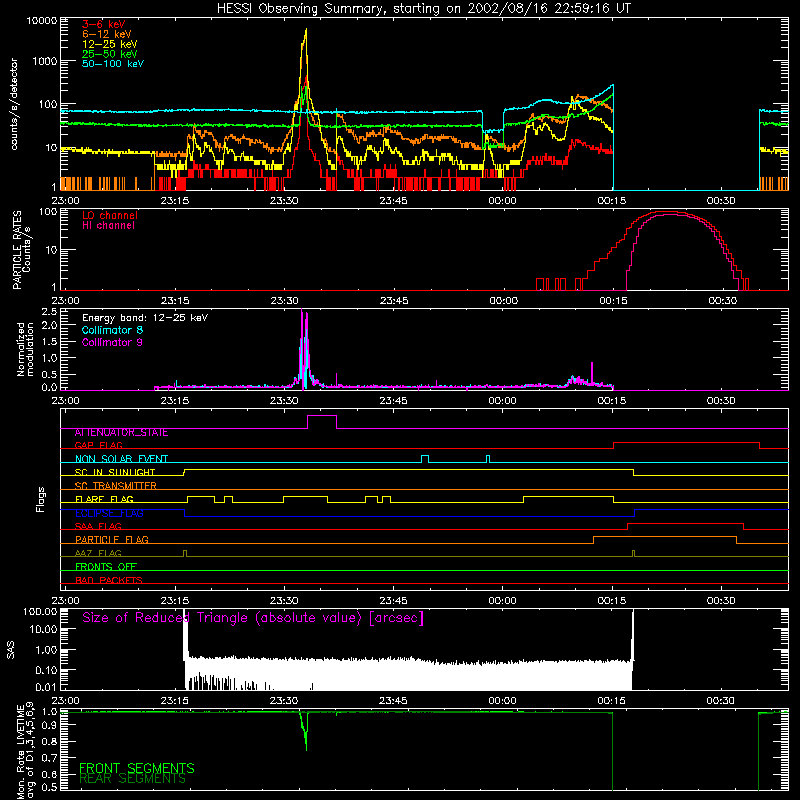The image size is (800, 800).
Task: Click the BAD_PACKETS flag label
Action: 109,580
